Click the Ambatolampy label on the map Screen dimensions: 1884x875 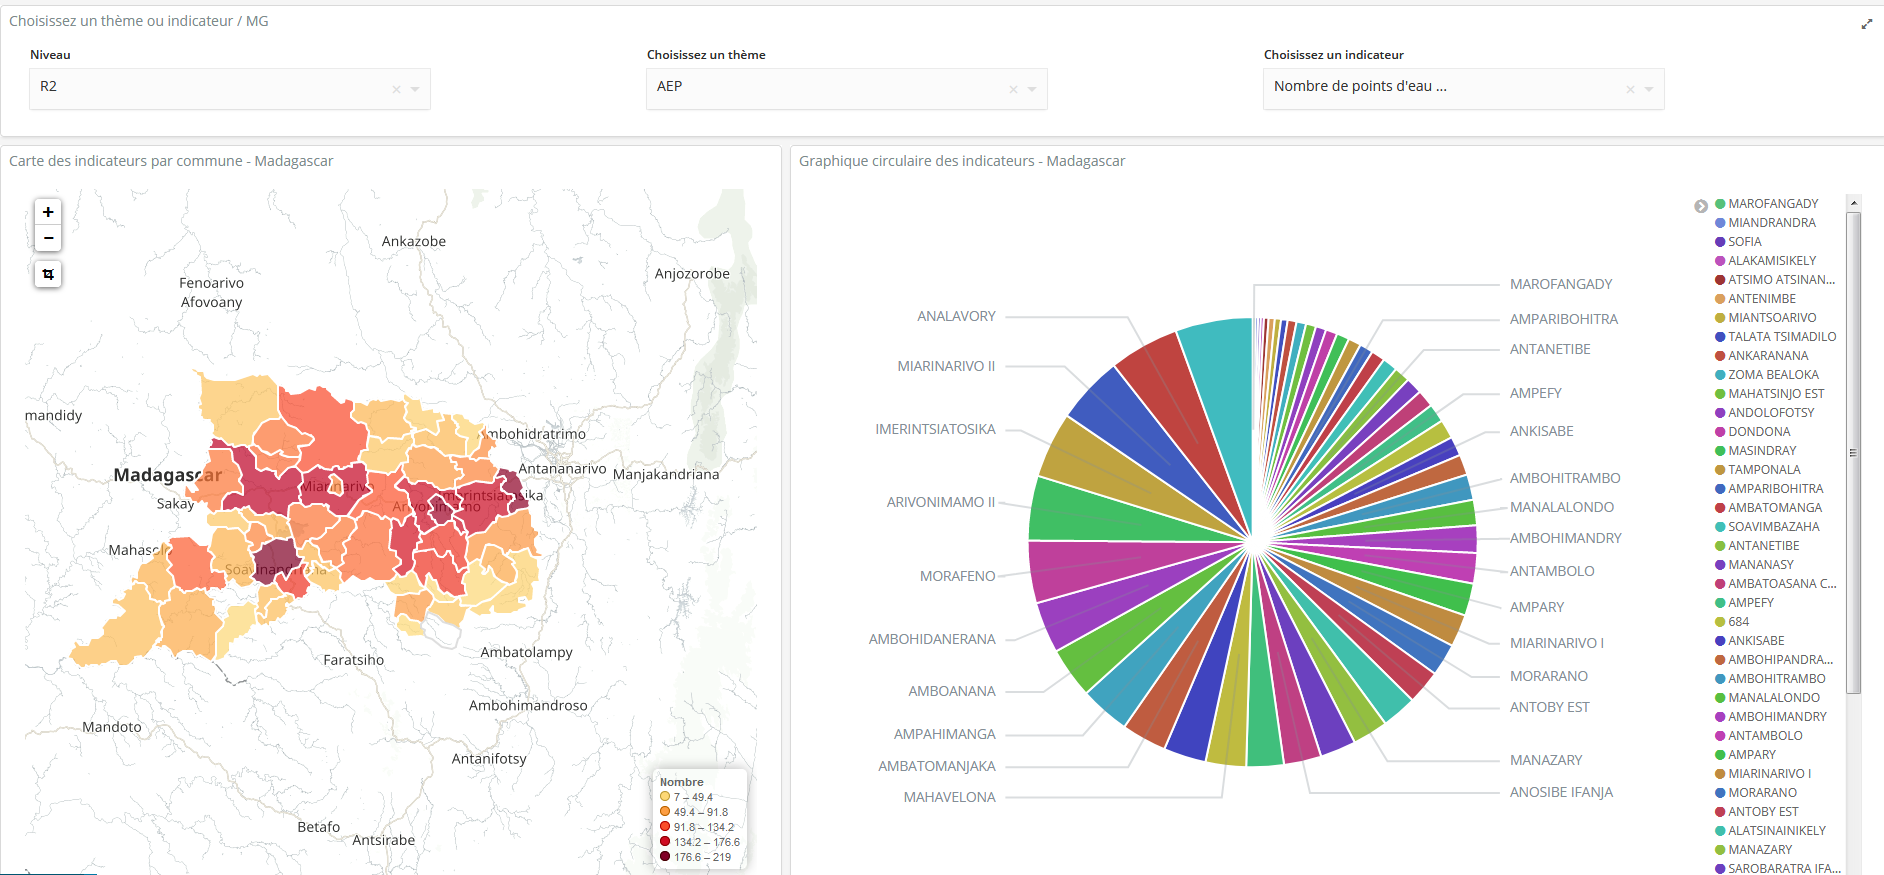click(x=526, y=652)
